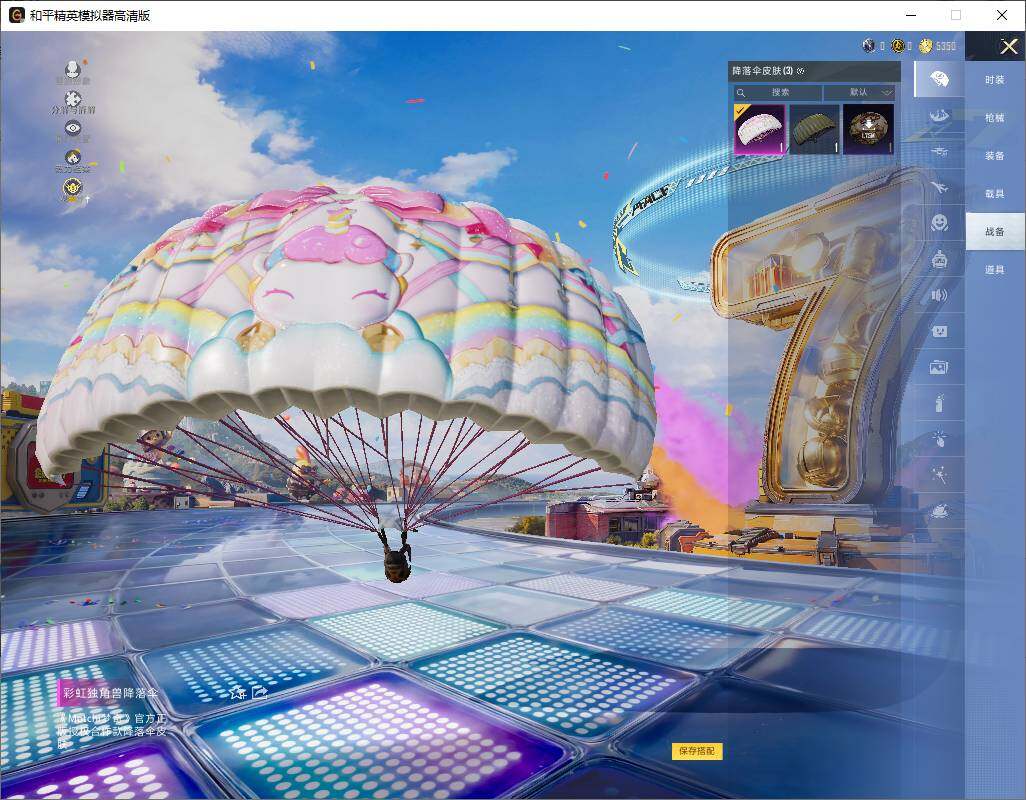The width and height of the screenshot is (1026, 800).
Task: Open the 默认 sort dropdown
Action: tap(859, 92)
